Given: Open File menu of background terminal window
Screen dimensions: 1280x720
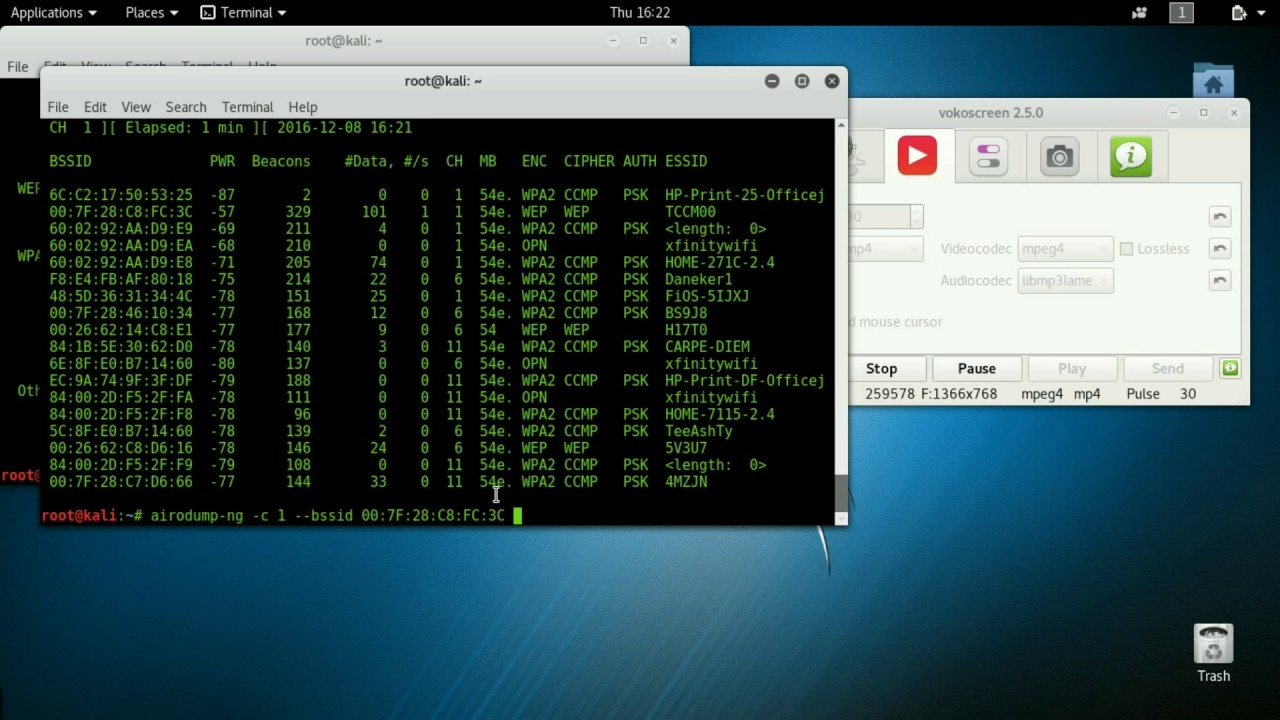Looking at the screenshot, I should (18, 67).
